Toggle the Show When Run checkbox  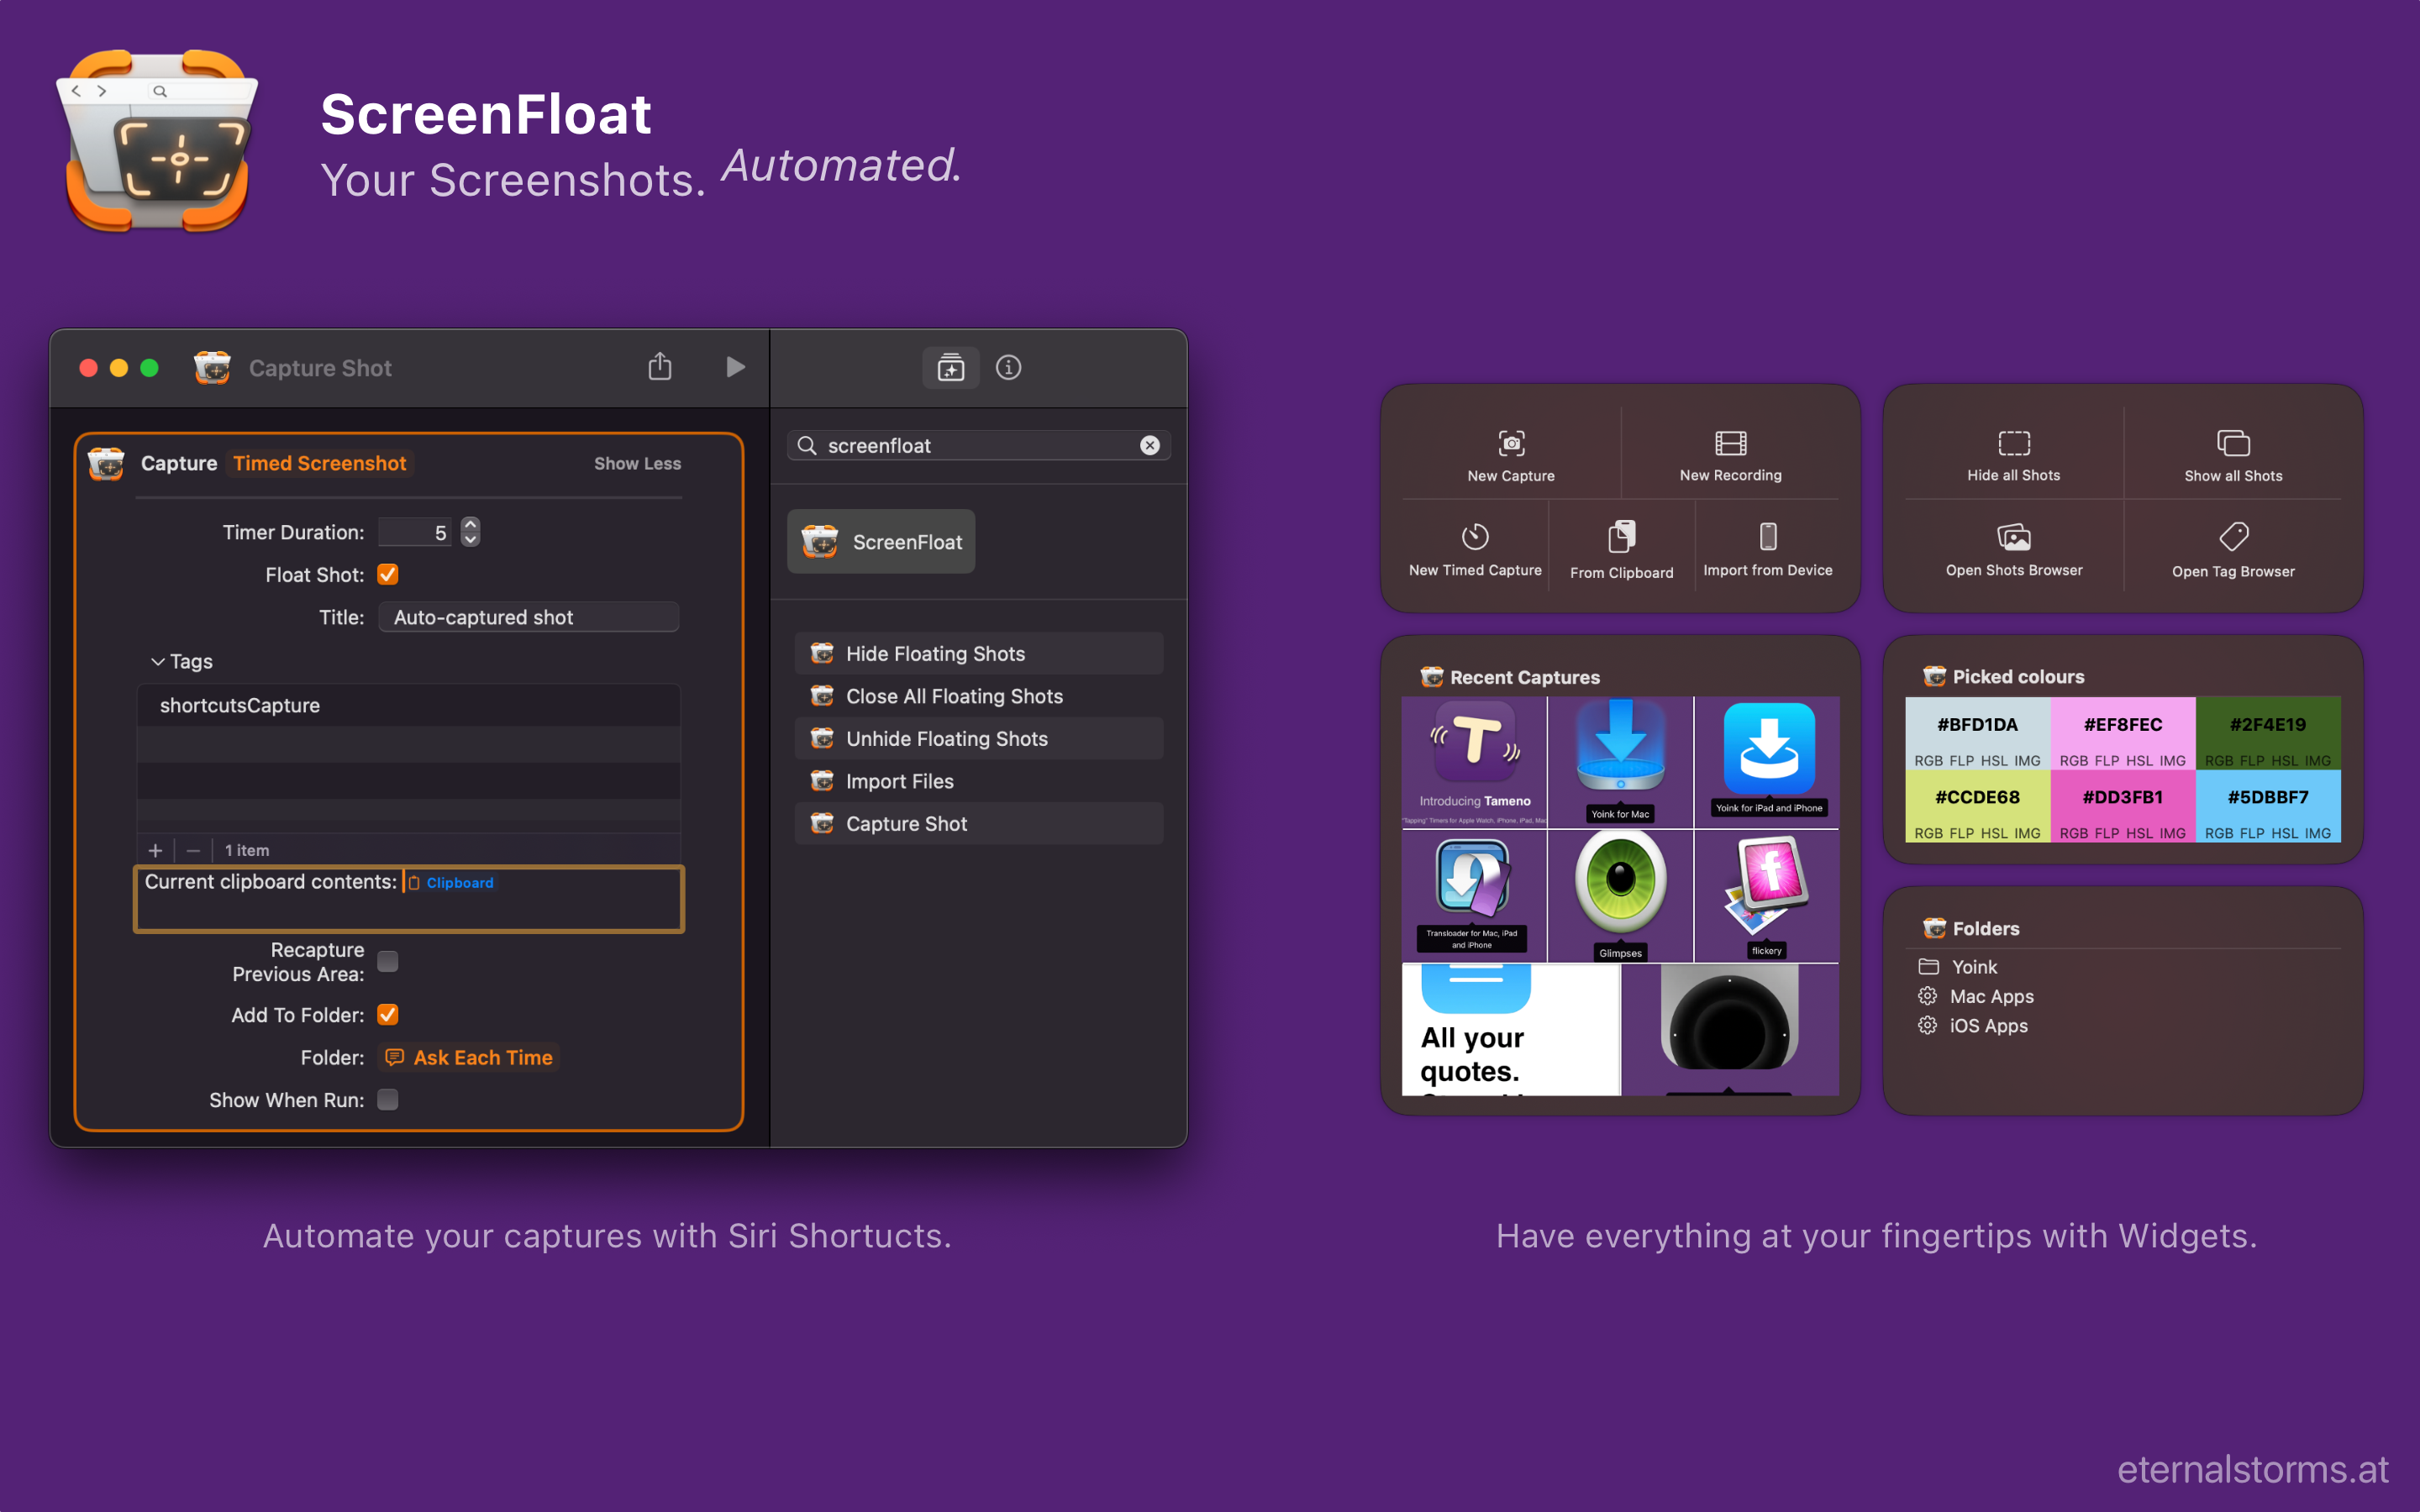point(388,1099)
